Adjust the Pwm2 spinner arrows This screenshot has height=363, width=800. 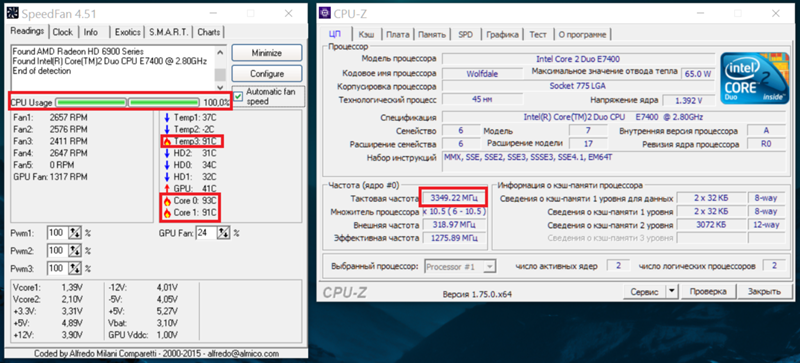point(74,251)
